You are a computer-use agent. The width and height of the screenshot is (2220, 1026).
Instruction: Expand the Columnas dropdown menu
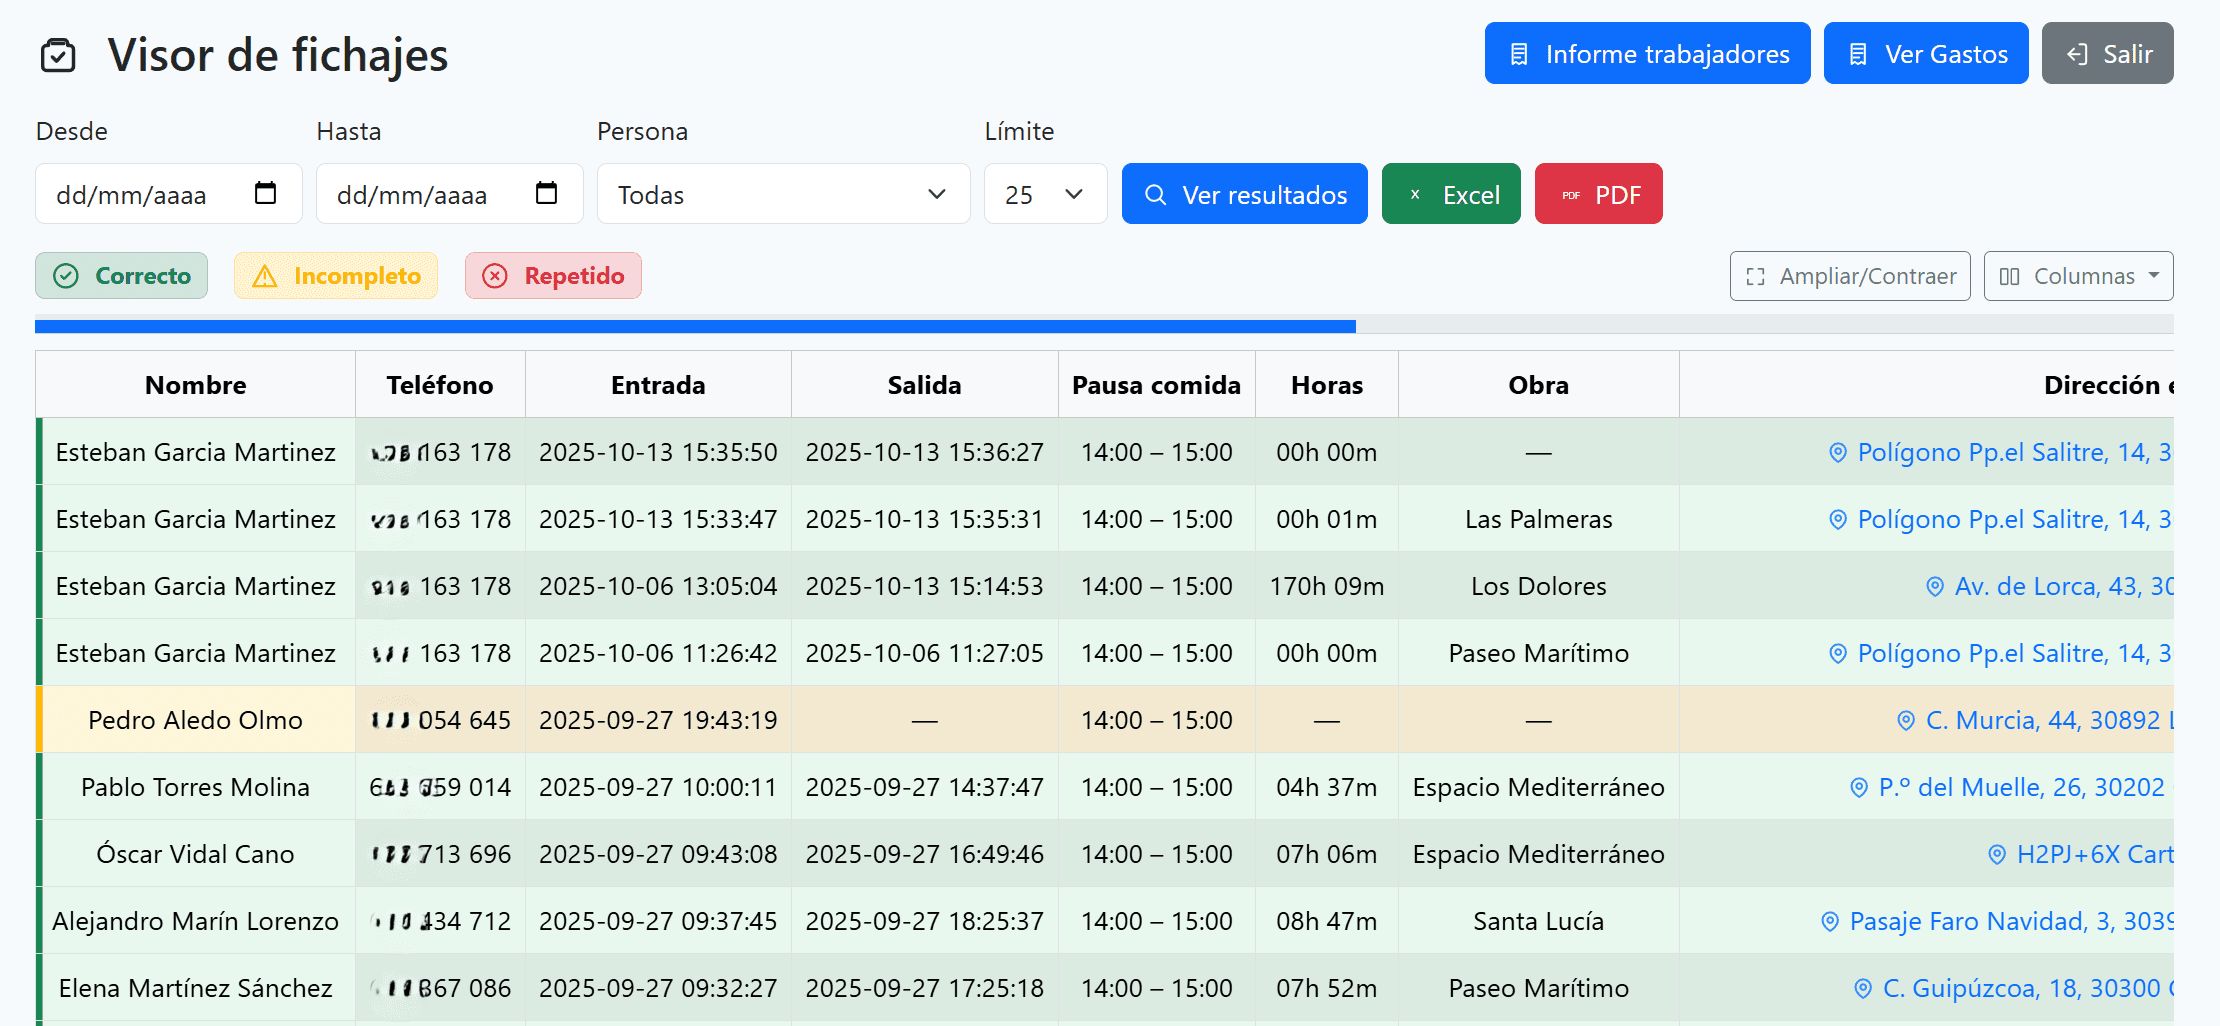click(2078, 276)
